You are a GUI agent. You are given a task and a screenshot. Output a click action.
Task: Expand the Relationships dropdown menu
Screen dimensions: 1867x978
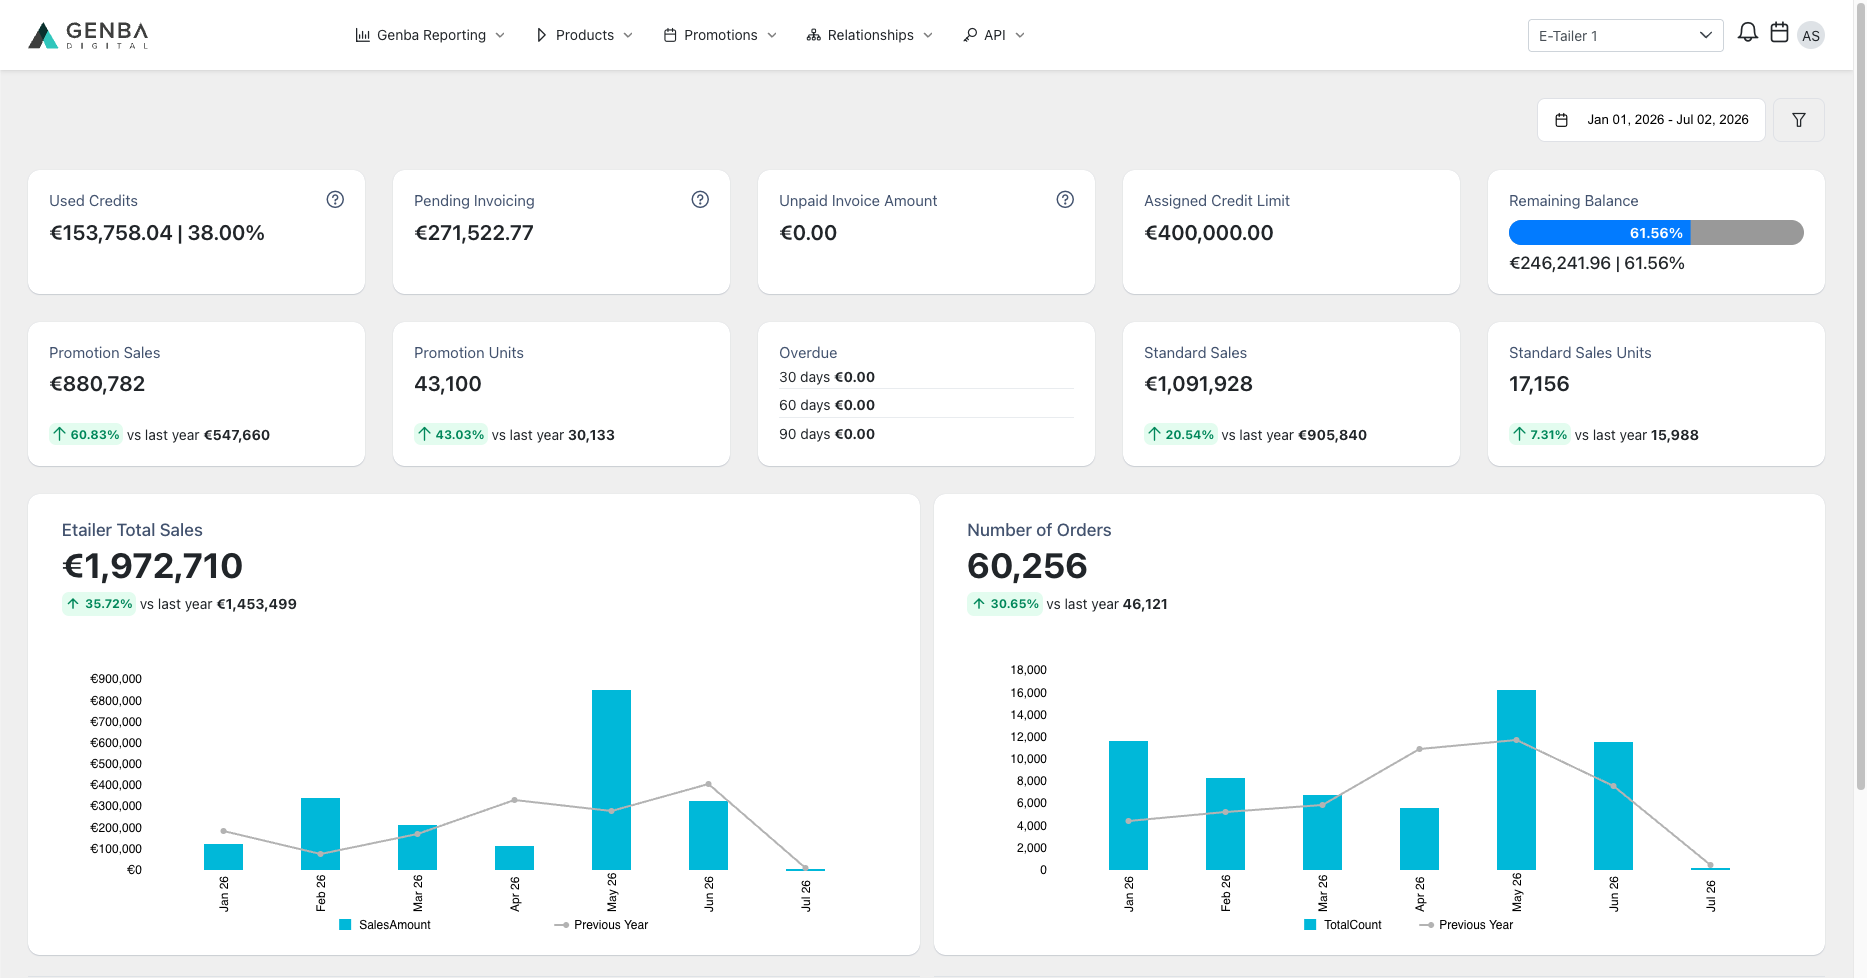(870, 35)
